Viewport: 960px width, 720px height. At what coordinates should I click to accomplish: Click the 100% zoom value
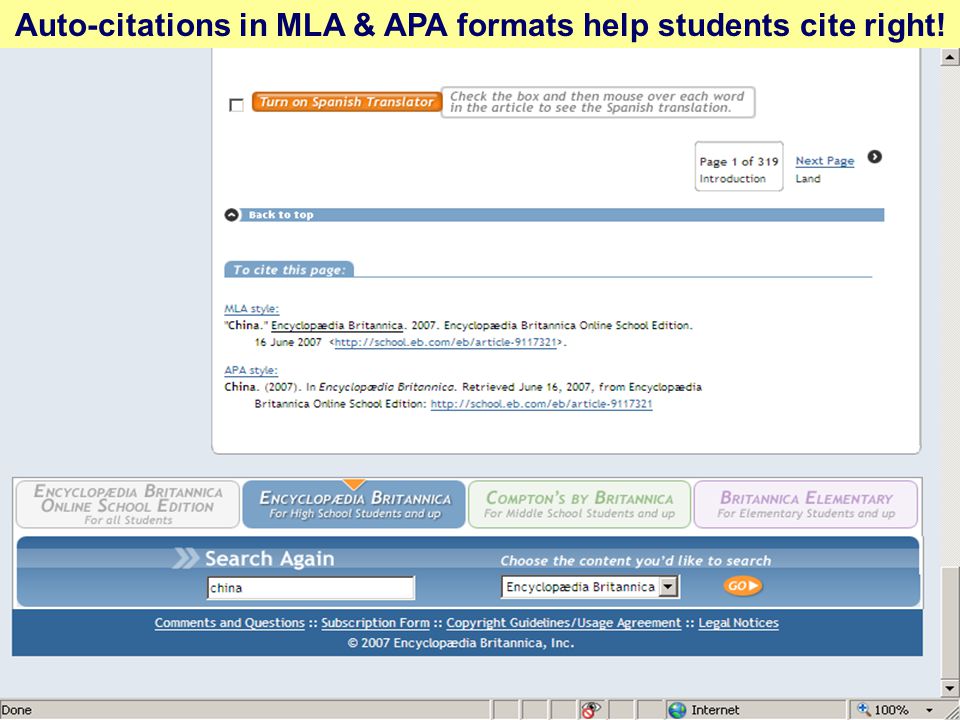891,710
